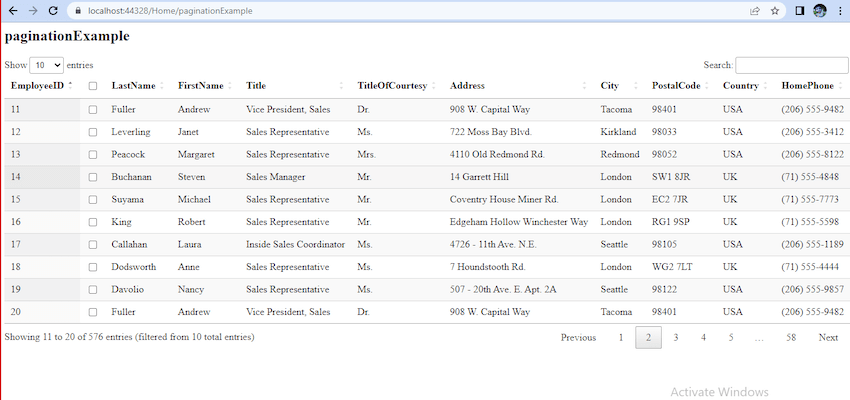Go to pagination page 3
Viewport: 850px width, 400px height.
675,338
